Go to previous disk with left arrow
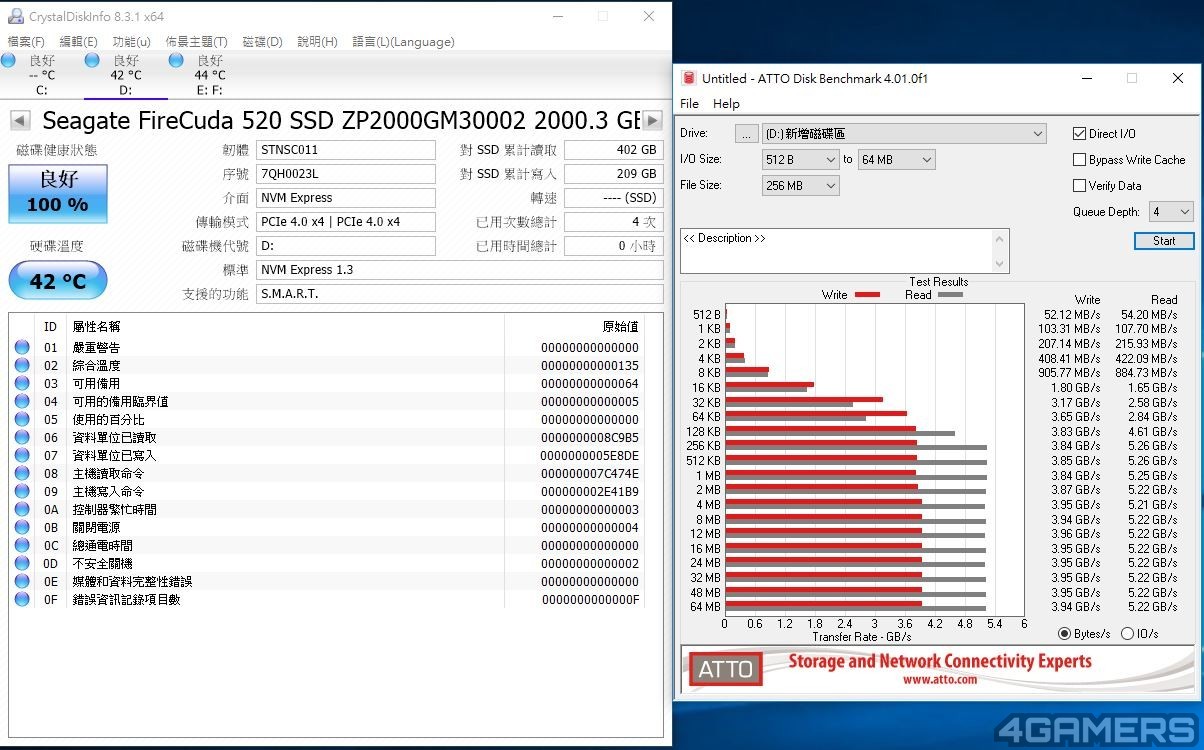 click(x=19, y=120)
